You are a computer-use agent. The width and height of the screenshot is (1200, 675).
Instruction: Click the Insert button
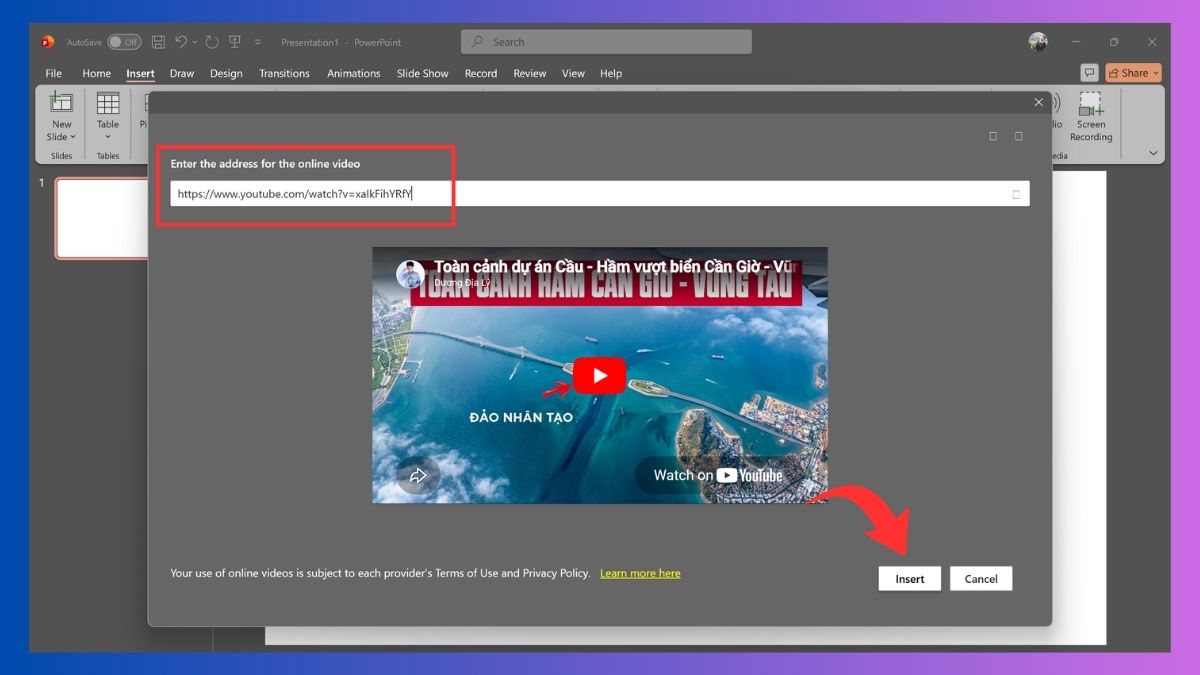coord(910,579)
